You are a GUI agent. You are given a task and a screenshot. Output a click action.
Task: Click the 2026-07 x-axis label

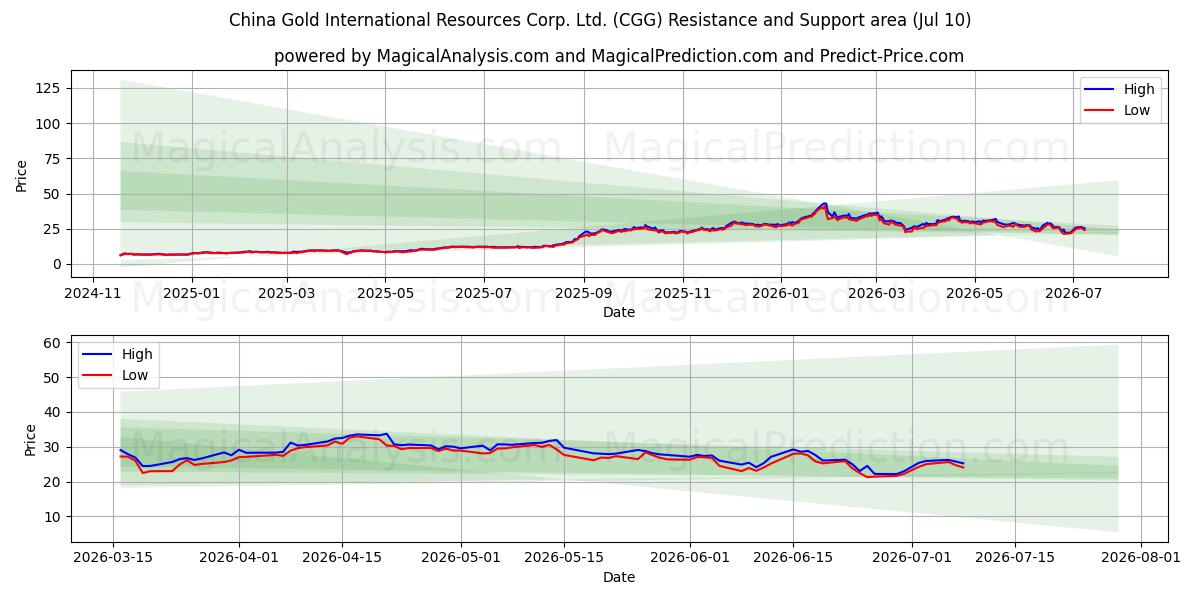pos(1073,293)
